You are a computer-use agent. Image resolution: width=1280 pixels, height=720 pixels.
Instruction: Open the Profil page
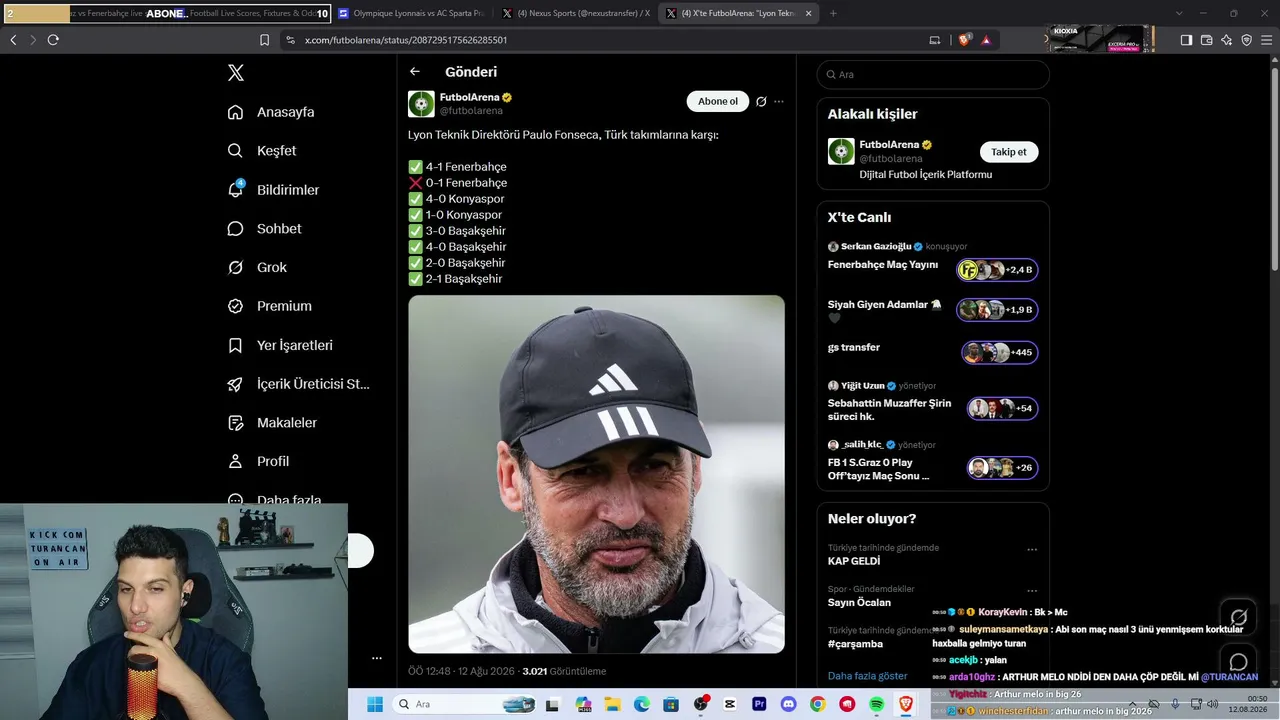pos(258,461)
